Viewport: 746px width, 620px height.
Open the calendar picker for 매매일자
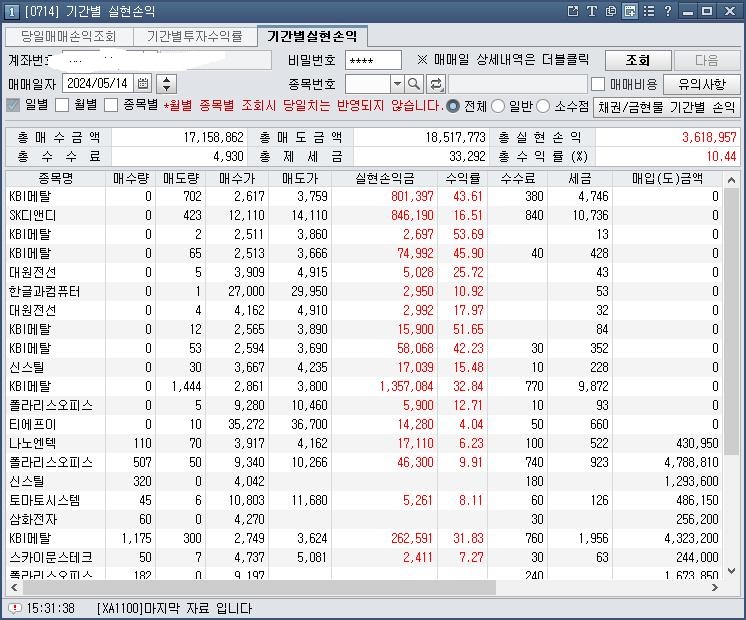[143, 84]
